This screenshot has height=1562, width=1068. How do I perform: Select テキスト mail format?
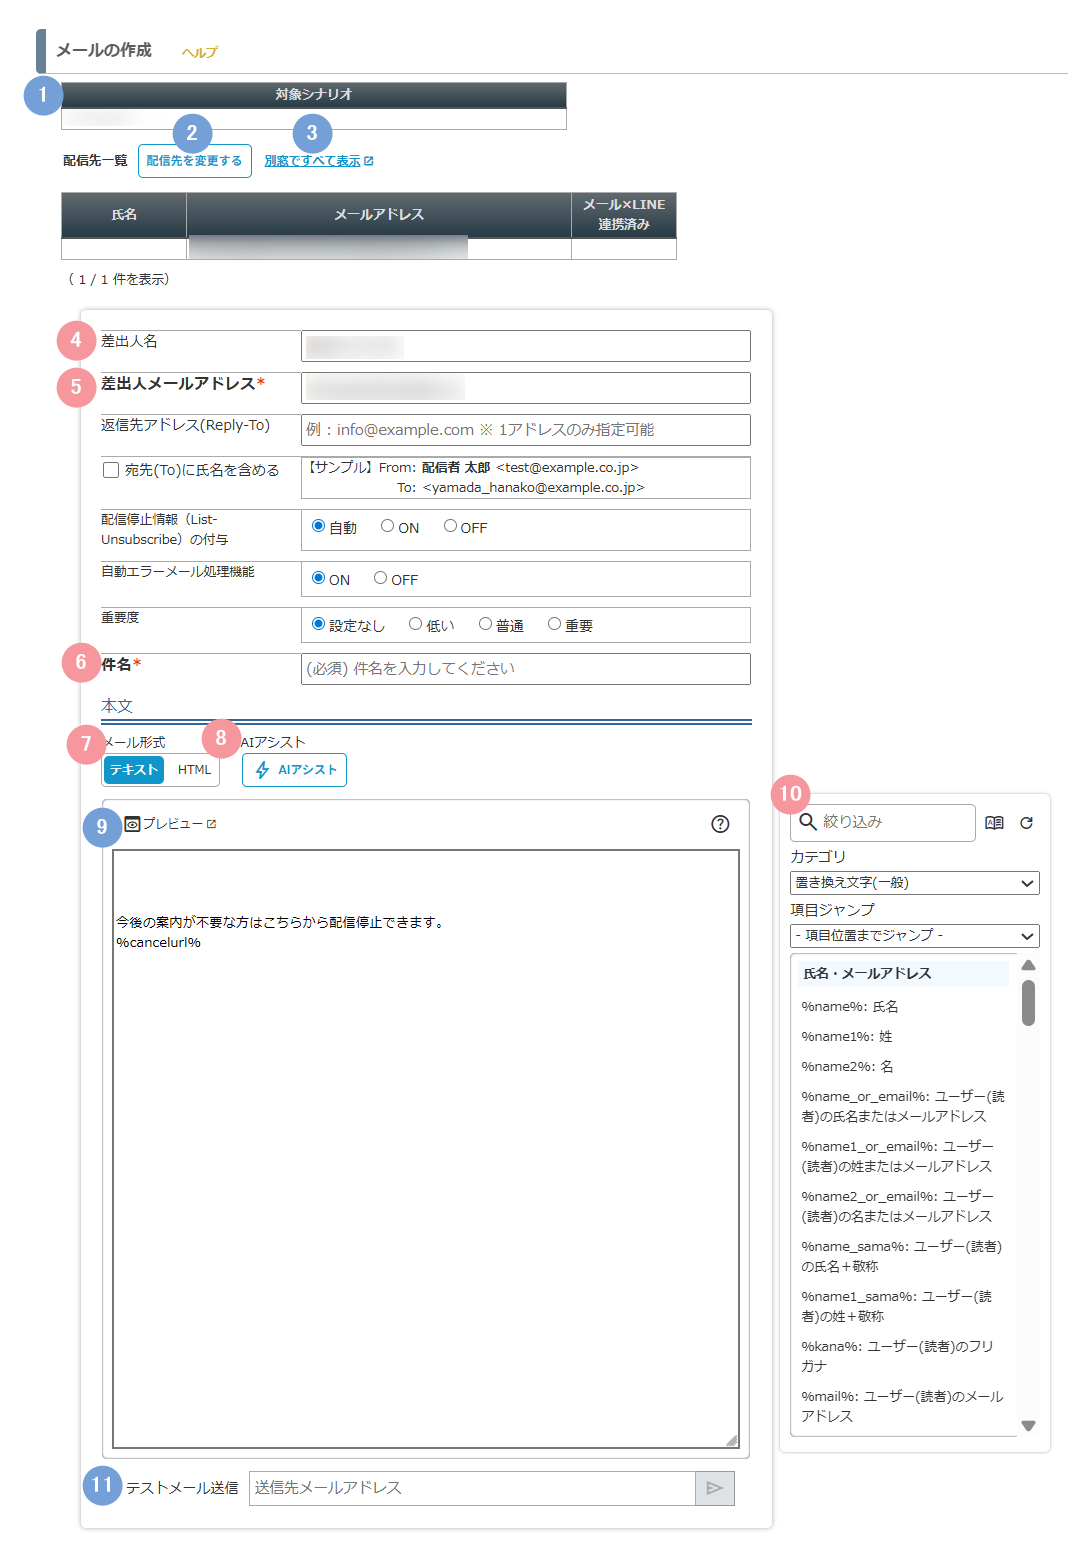[134, 770]
